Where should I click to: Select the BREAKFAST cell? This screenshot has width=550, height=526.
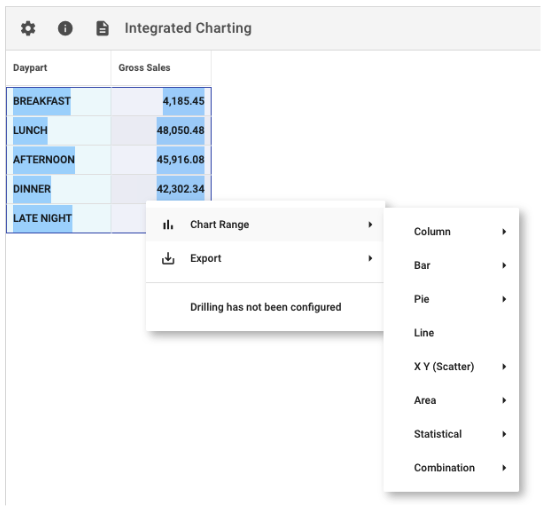58,101
